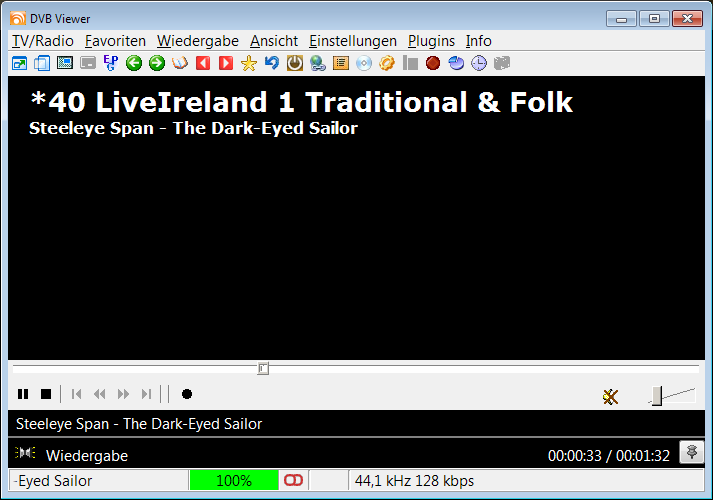Maximize the DVB Viewer window
The width and height of the screenshot is (713, 500).
(654, 19)
